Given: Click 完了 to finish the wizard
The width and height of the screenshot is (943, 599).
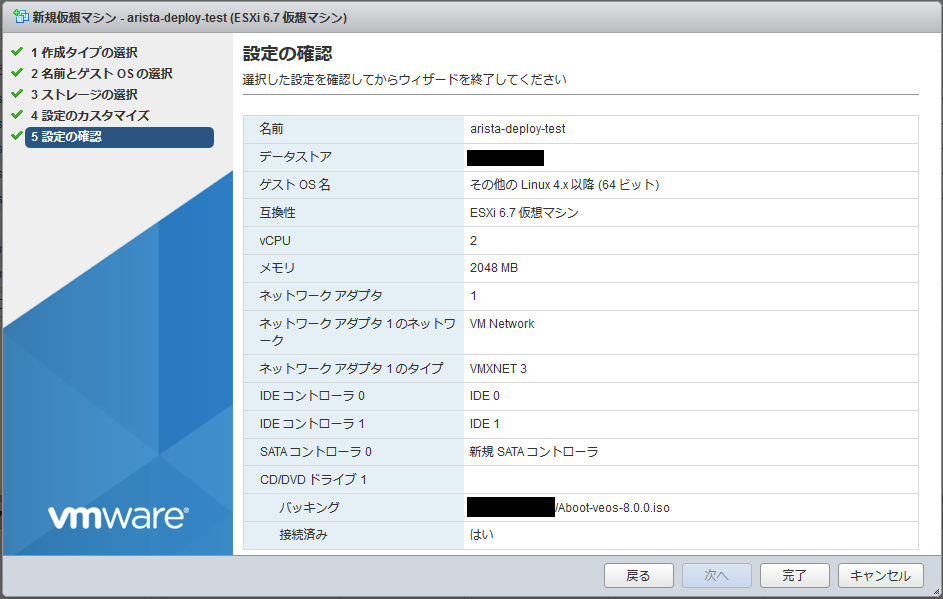Looking at the screenshot, I should tap(795, 575).
